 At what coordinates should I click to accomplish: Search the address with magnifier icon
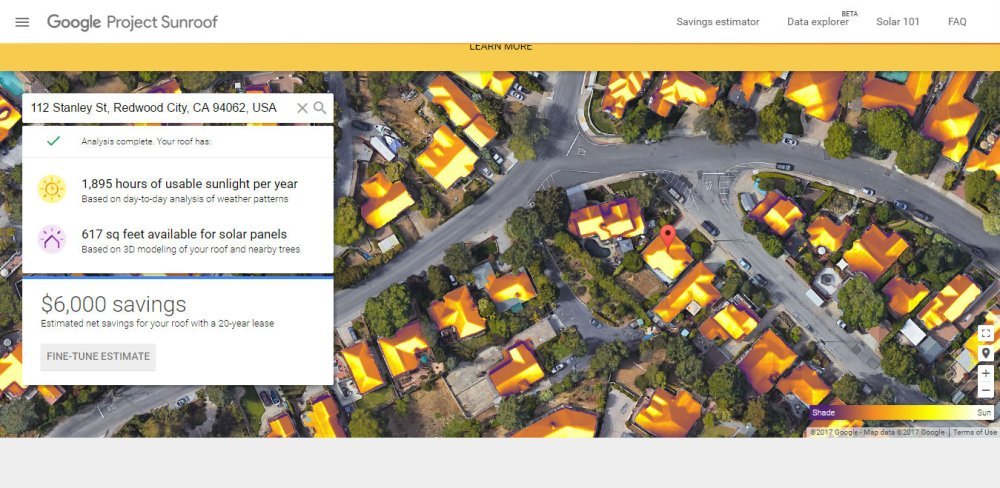click(x=320, y=108)
